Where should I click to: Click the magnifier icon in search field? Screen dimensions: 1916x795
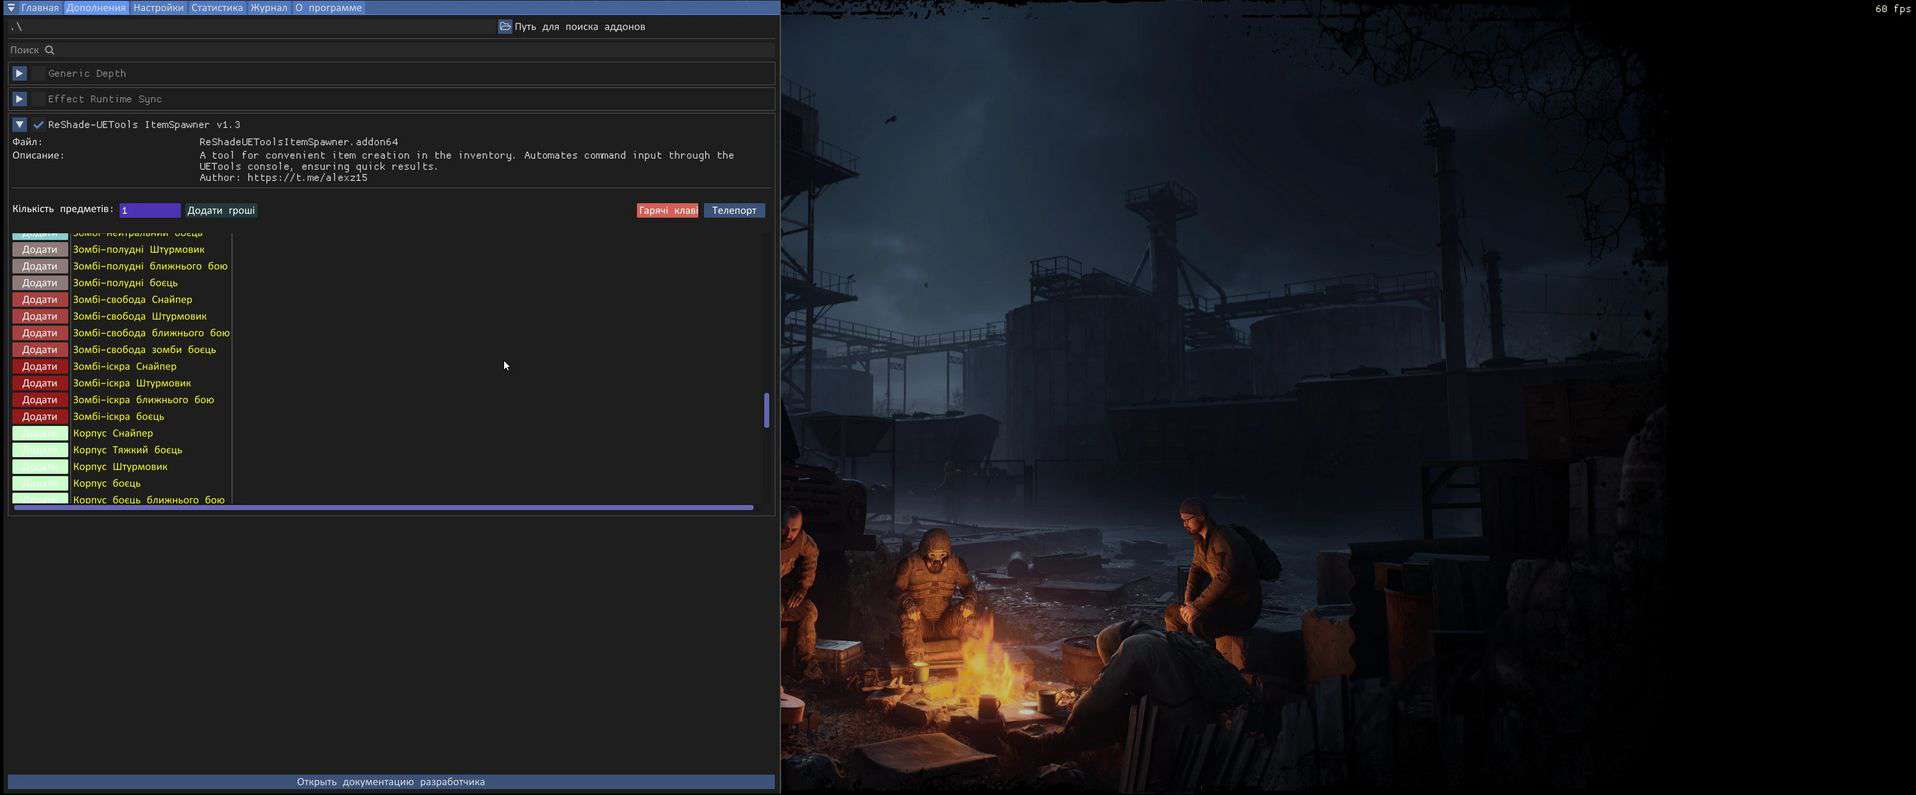[x=49, y=50]
